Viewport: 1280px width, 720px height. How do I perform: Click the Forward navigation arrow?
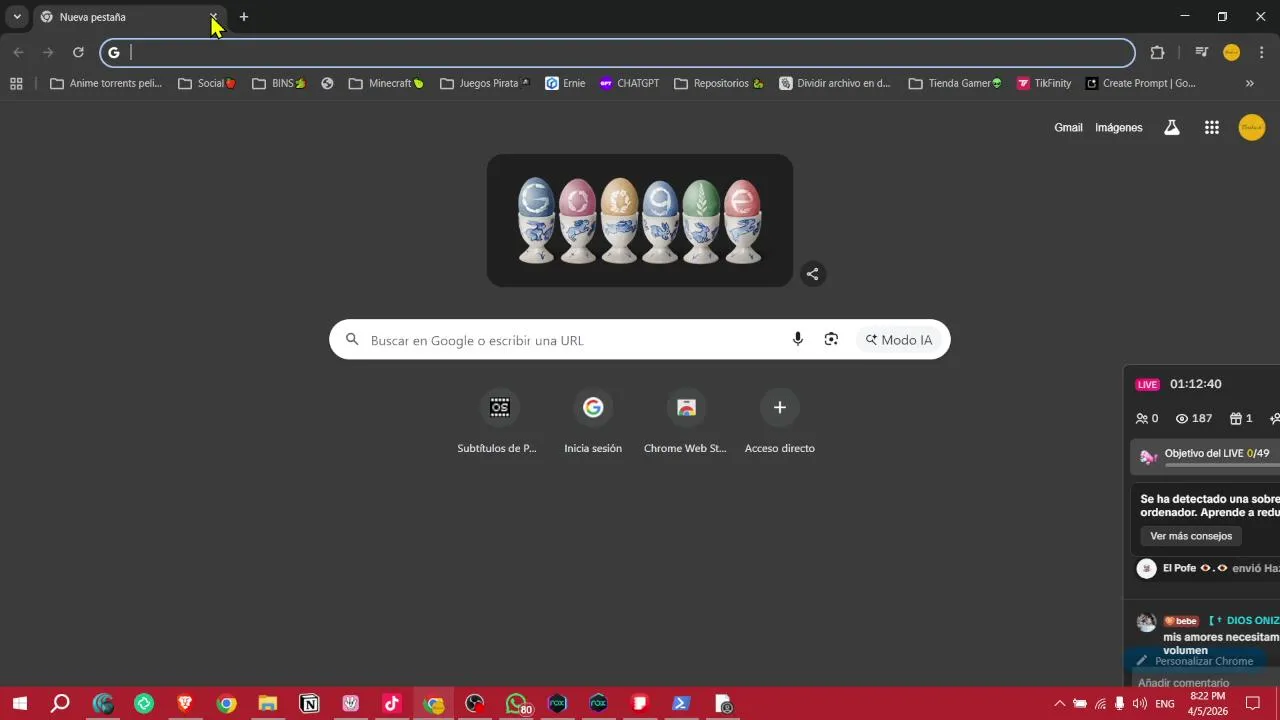[x=48, y=53]
